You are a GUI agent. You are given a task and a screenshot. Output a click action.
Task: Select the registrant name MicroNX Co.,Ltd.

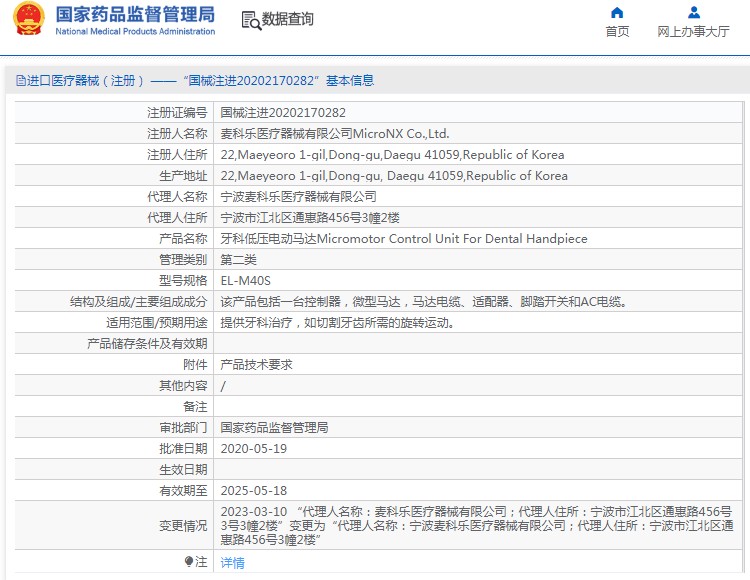pos(401,134)
